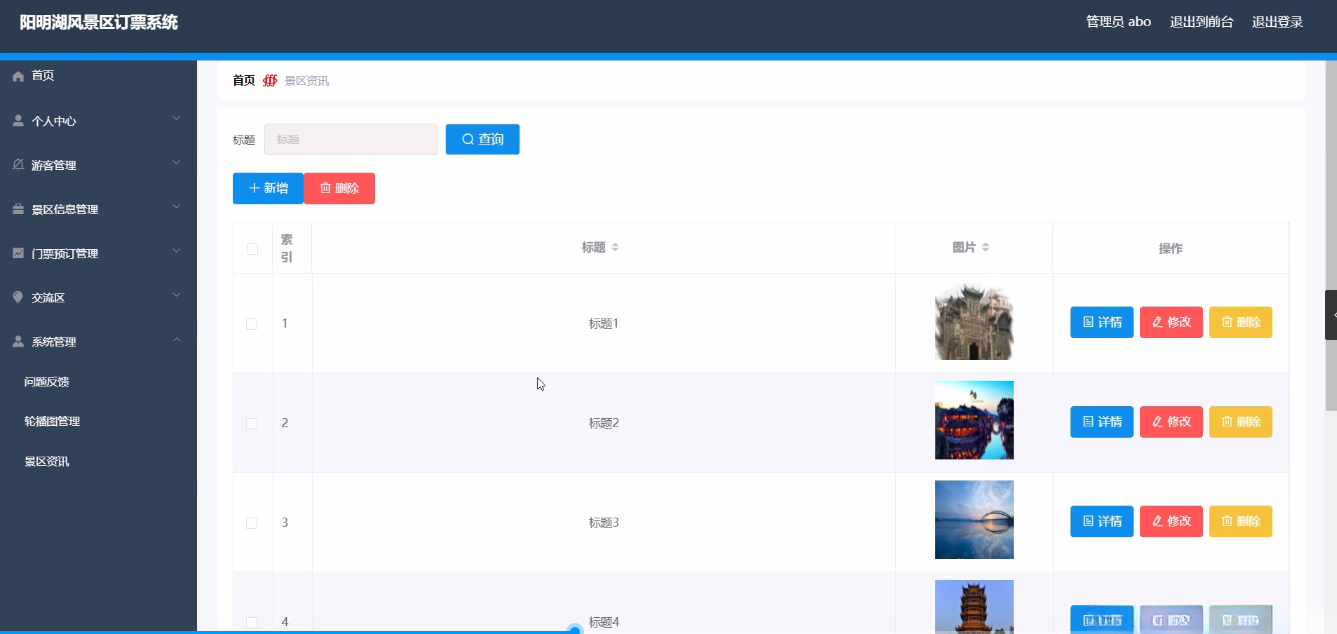Click 详情 button for 标题1 row
Viewport: 1337px width, 634px height.
(x=1102, y=322)
